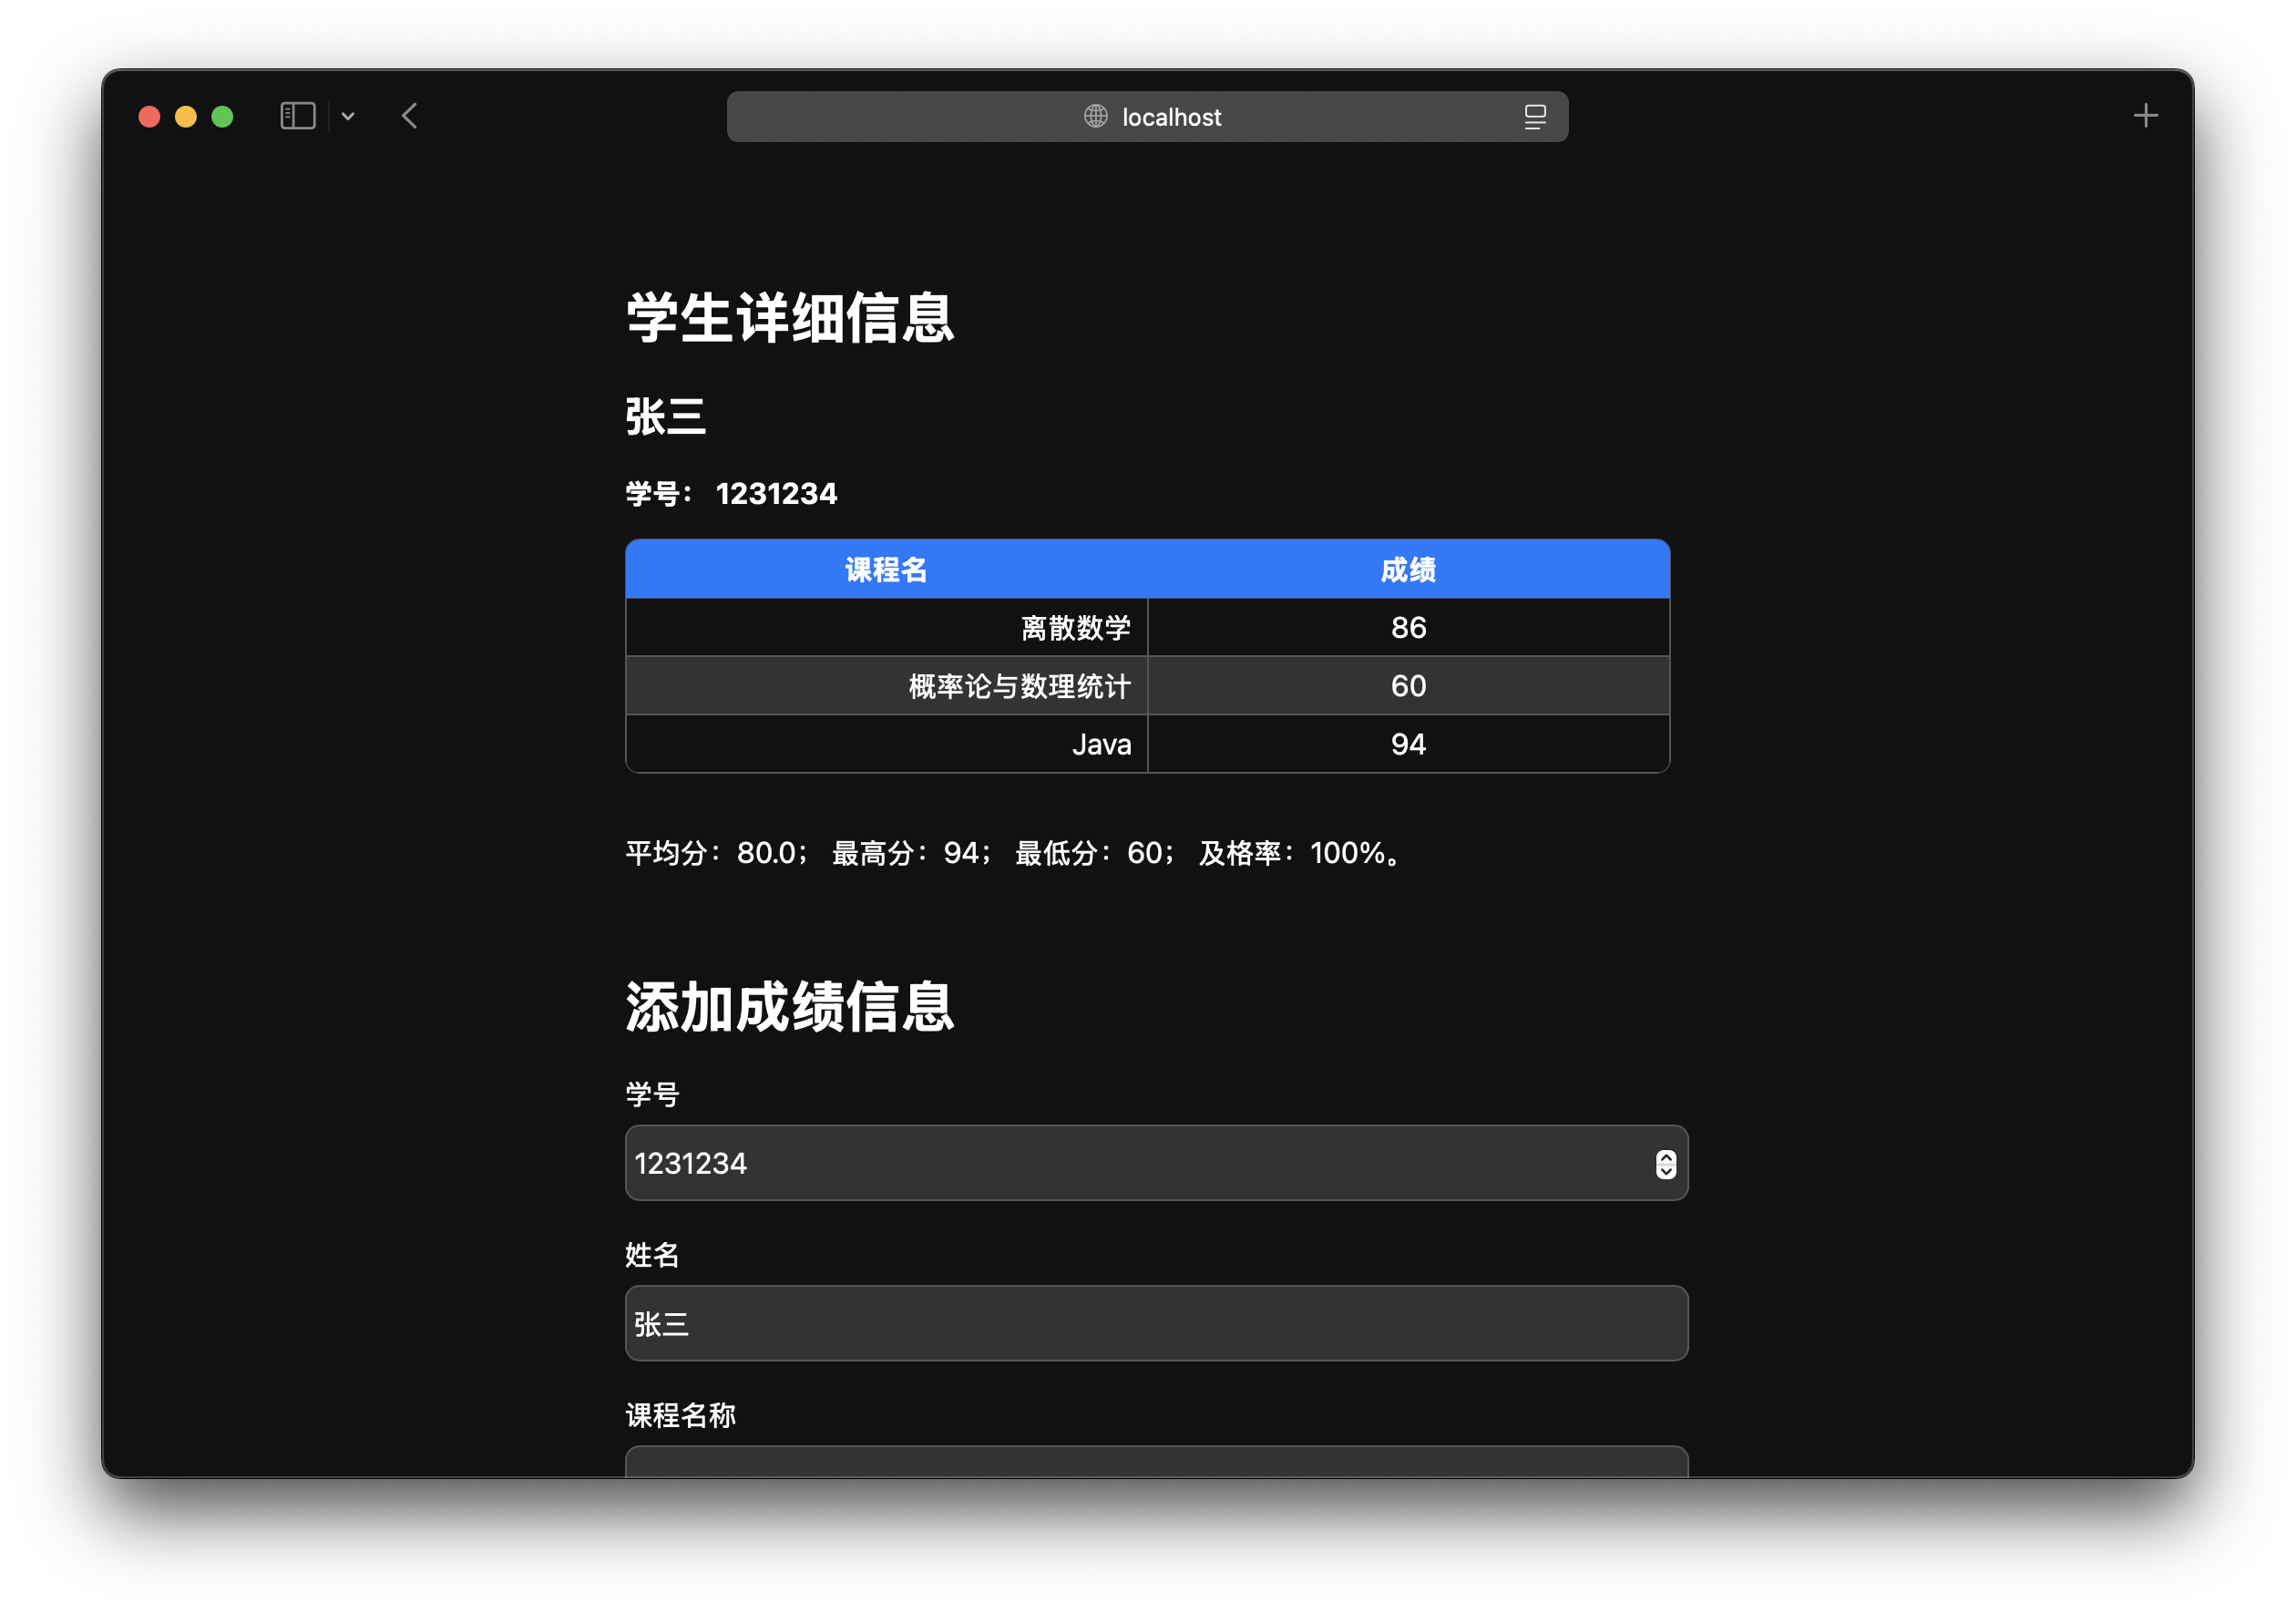Focus the localhost address bar

(x=1147, y=116)
